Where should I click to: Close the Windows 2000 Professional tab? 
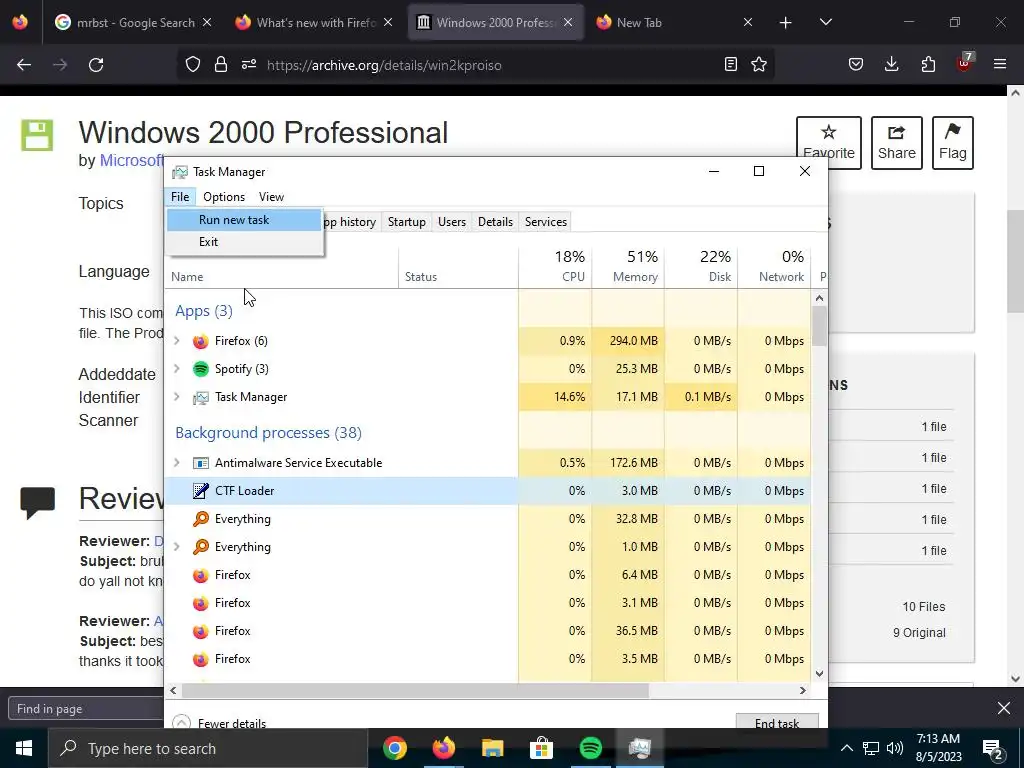(x=568, y=23)
